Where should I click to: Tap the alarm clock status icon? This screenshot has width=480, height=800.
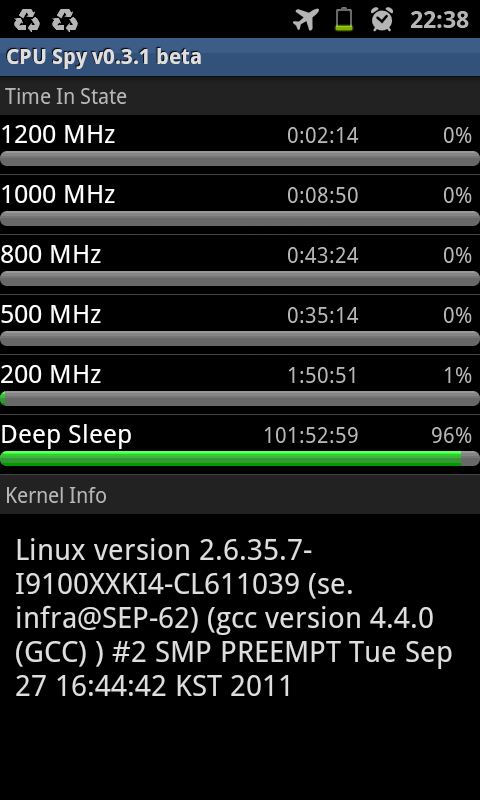coord(382,19)
